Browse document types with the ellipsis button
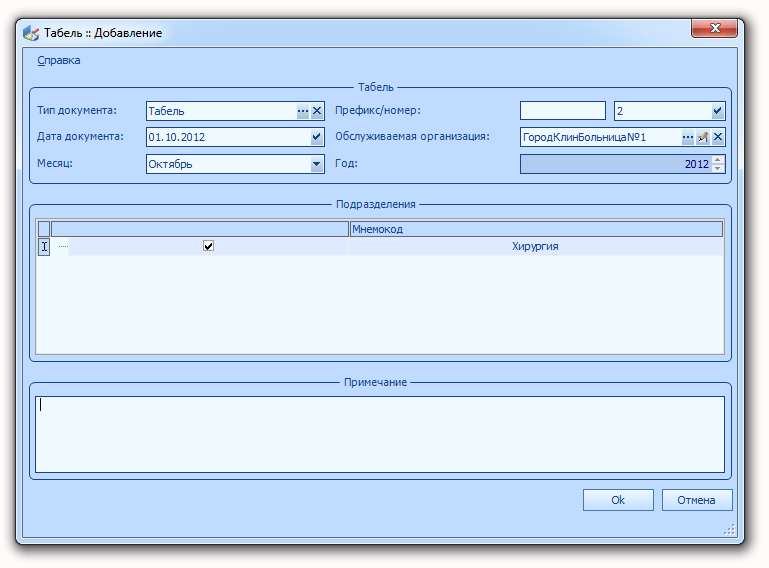 coord(303,111)
